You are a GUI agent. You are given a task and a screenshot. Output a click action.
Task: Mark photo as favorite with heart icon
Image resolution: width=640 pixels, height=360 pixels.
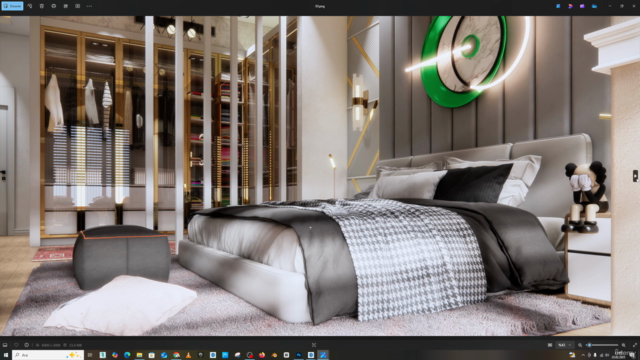16,345
